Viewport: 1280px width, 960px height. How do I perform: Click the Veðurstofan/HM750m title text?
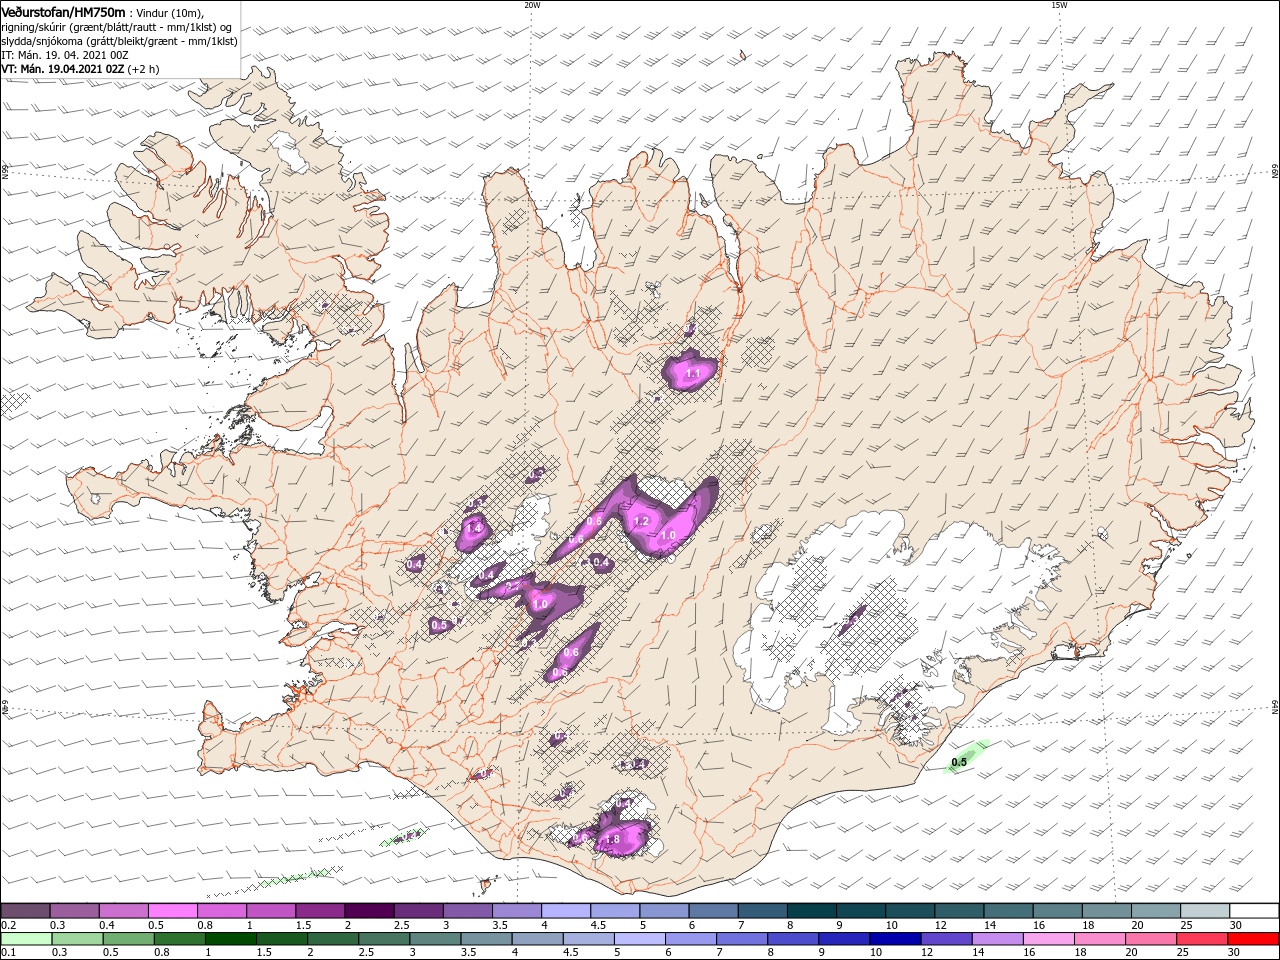(x=63, y=11)
